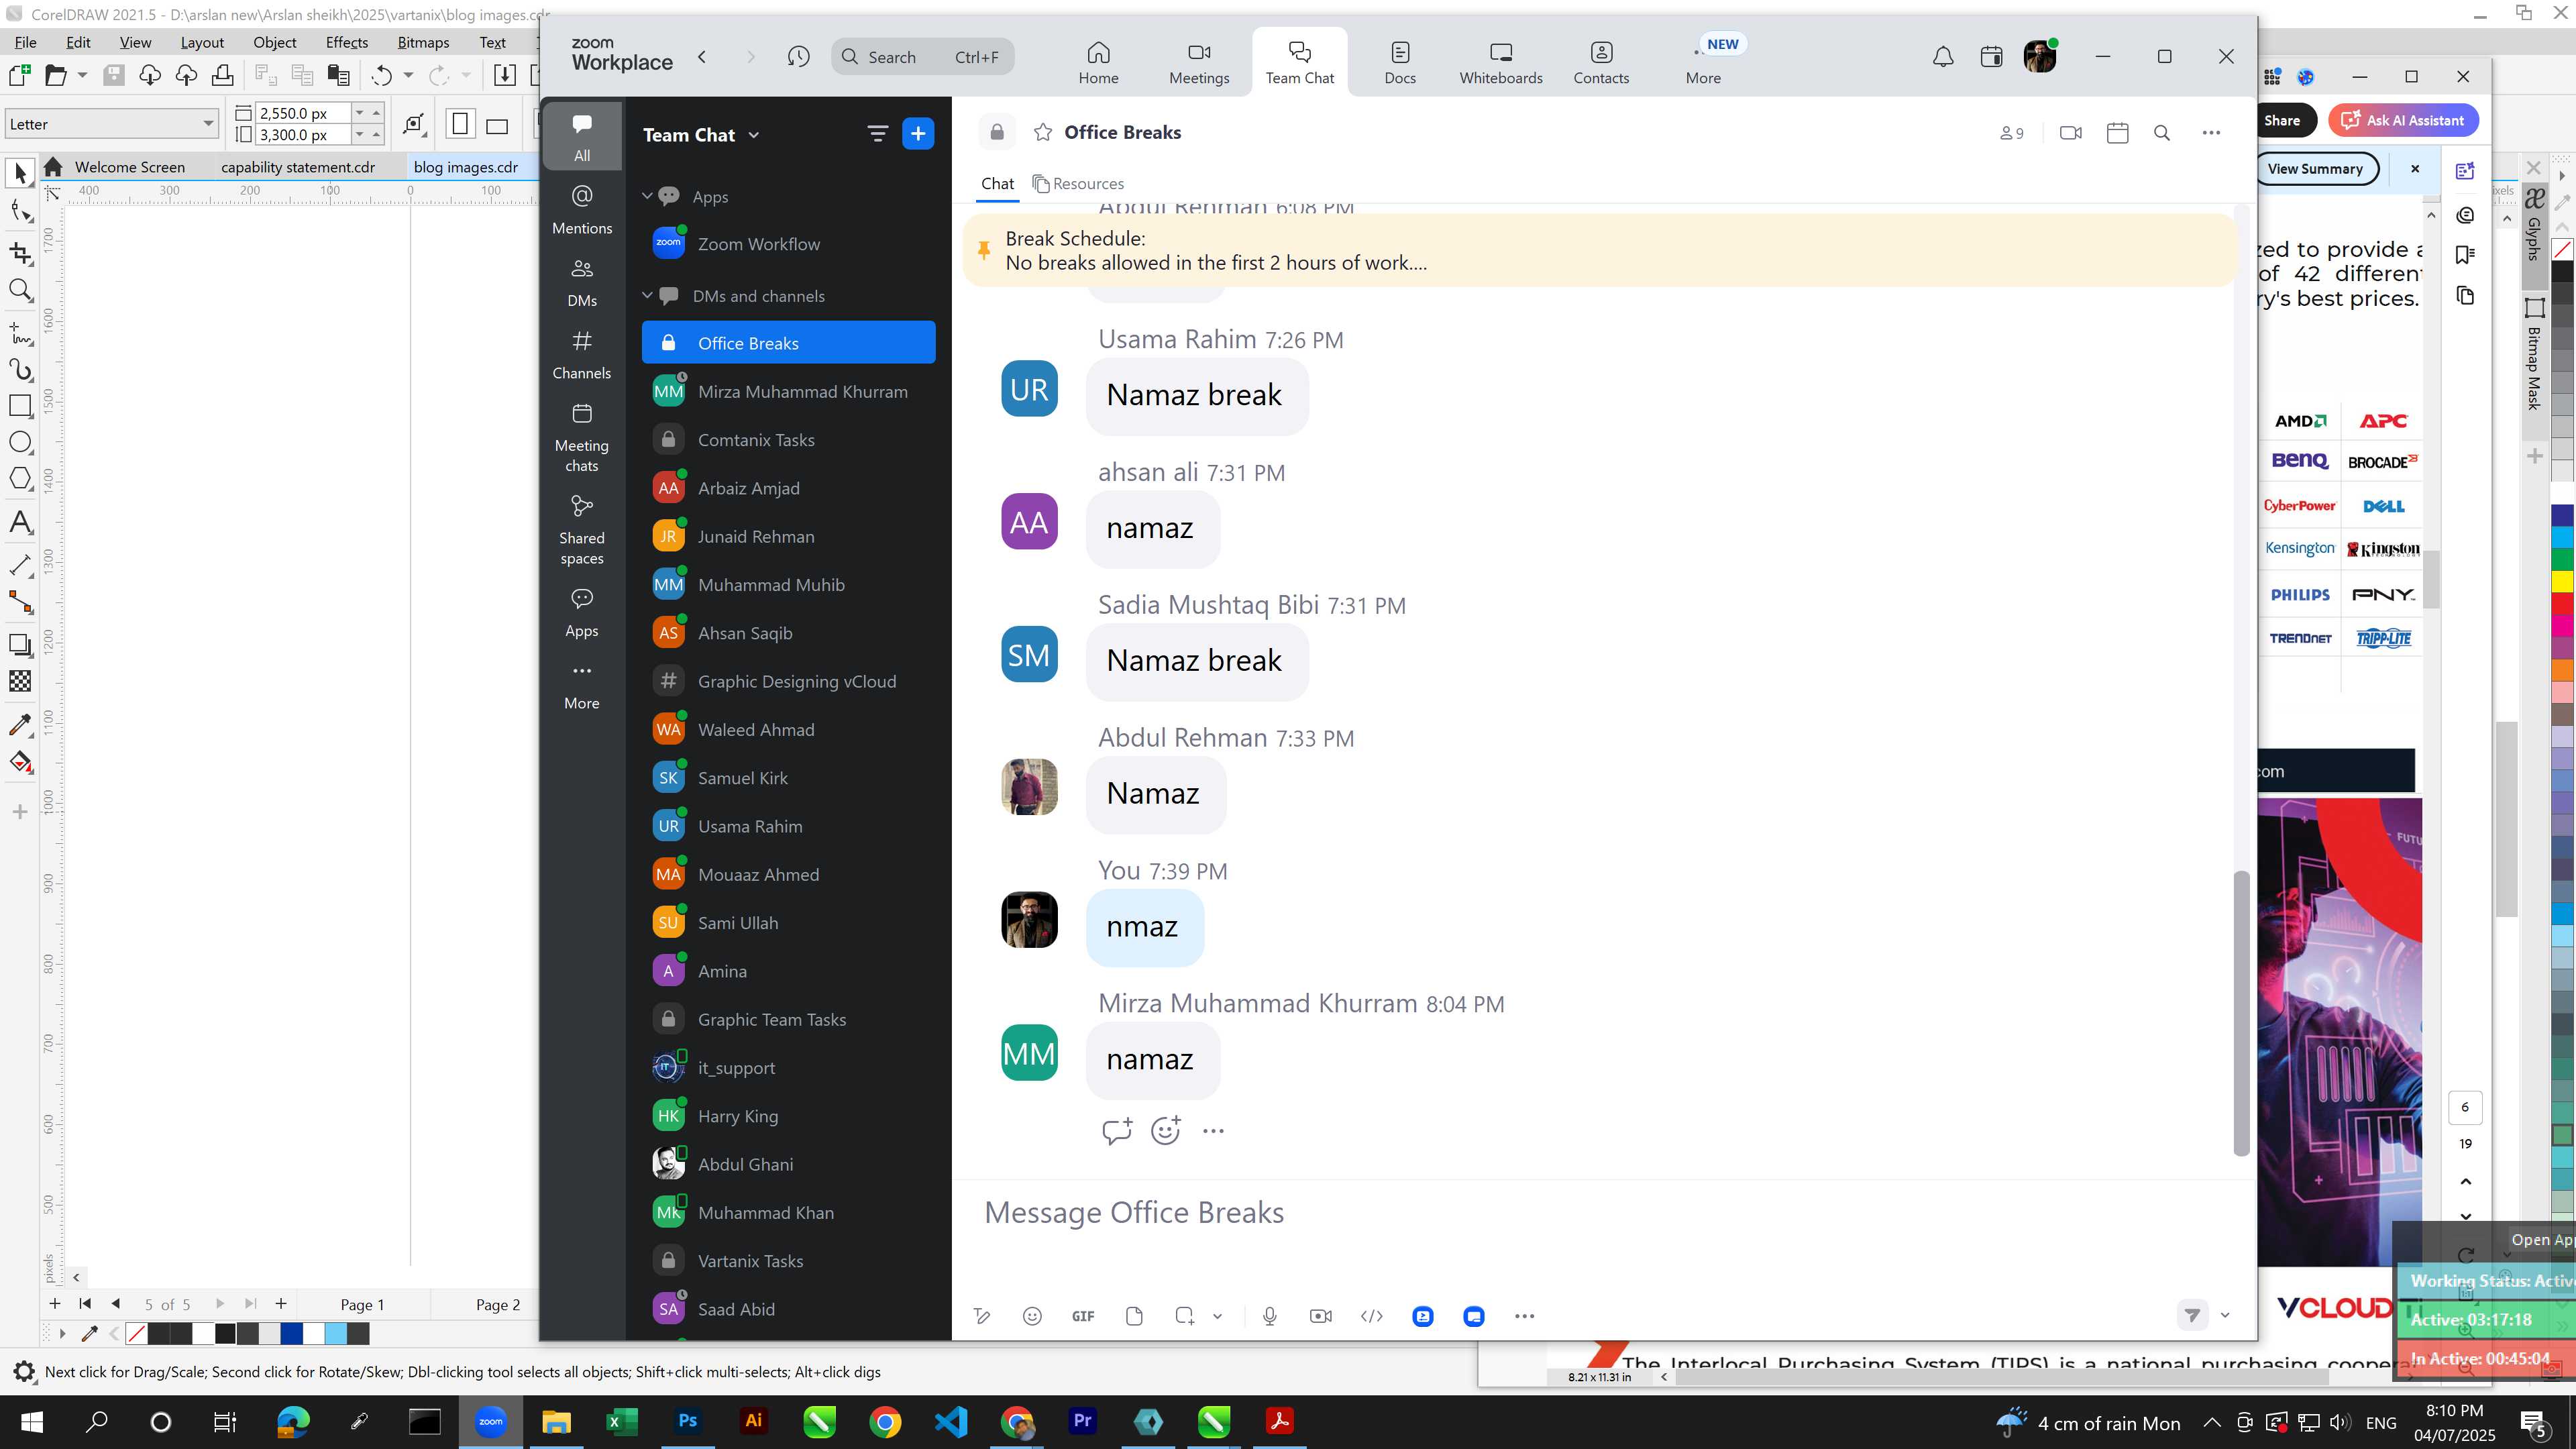Click the new chat plus button
Viewport: 2576px width, 1449px height.
918,133
